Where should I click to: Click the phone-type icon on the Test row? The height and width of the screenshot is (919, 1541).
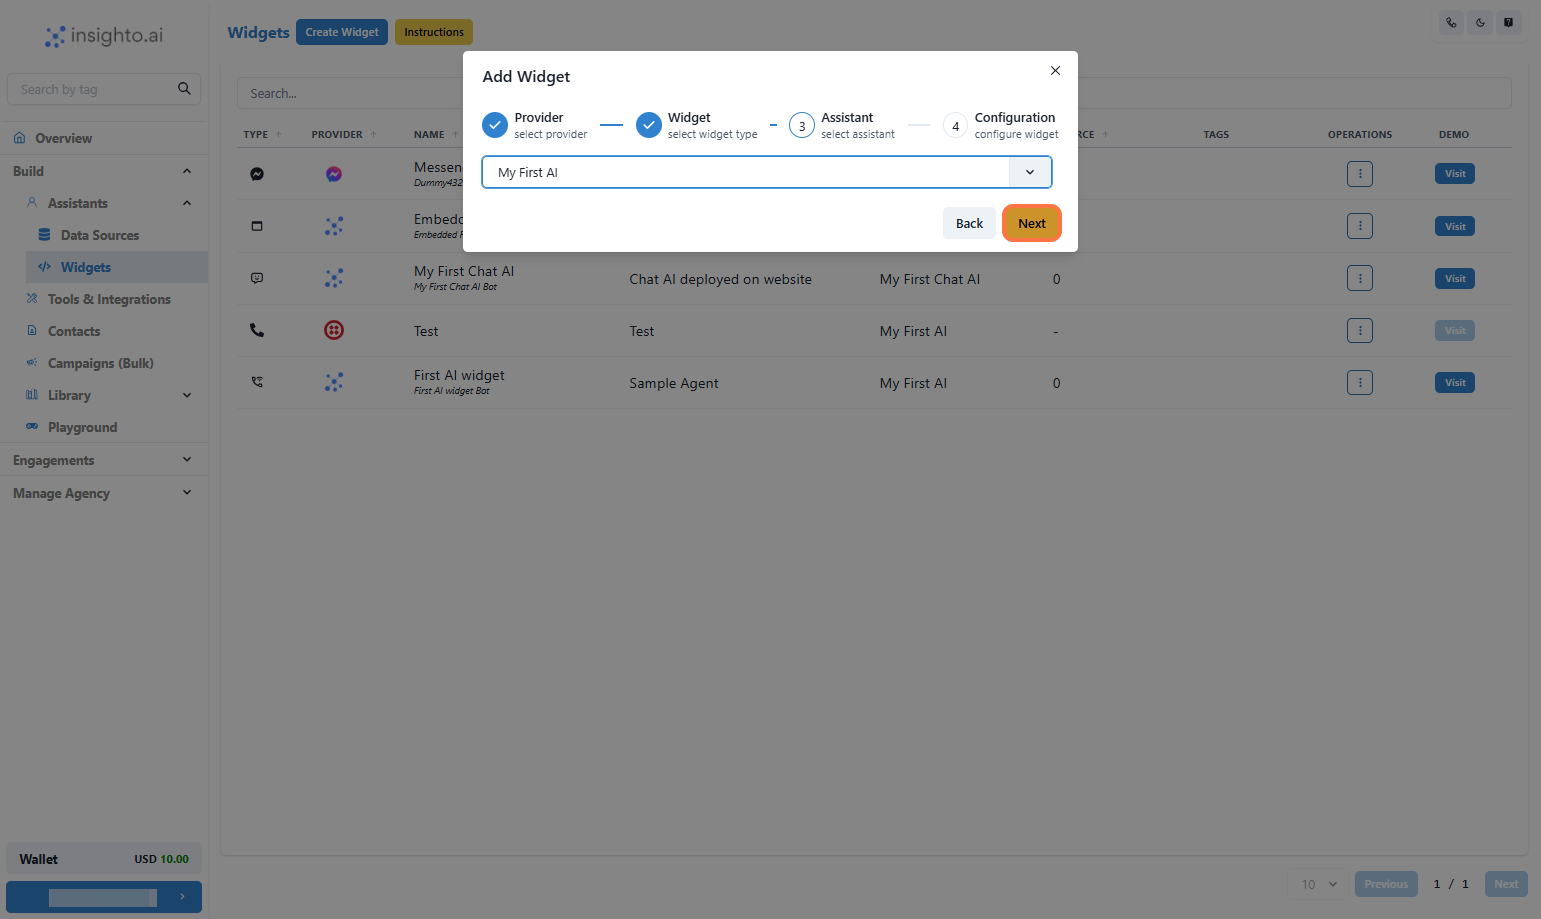(x=256, y=330)
